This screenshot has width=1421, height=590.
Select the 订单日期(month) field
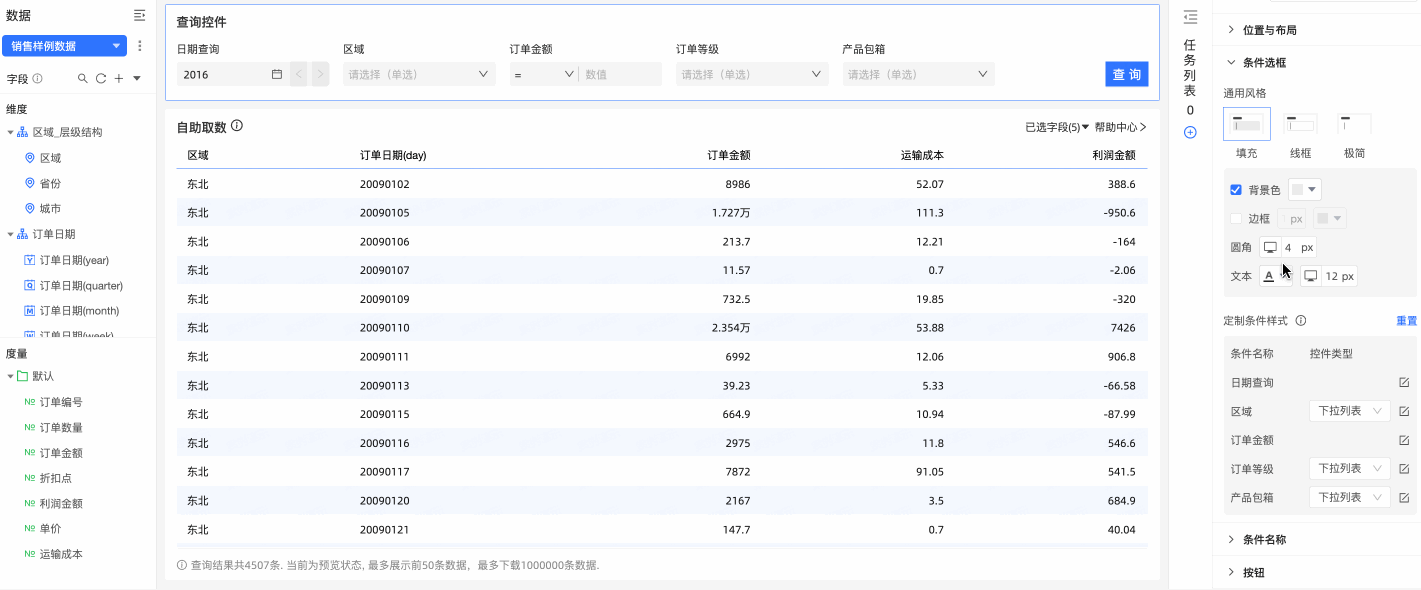click(x=79, y=311)
